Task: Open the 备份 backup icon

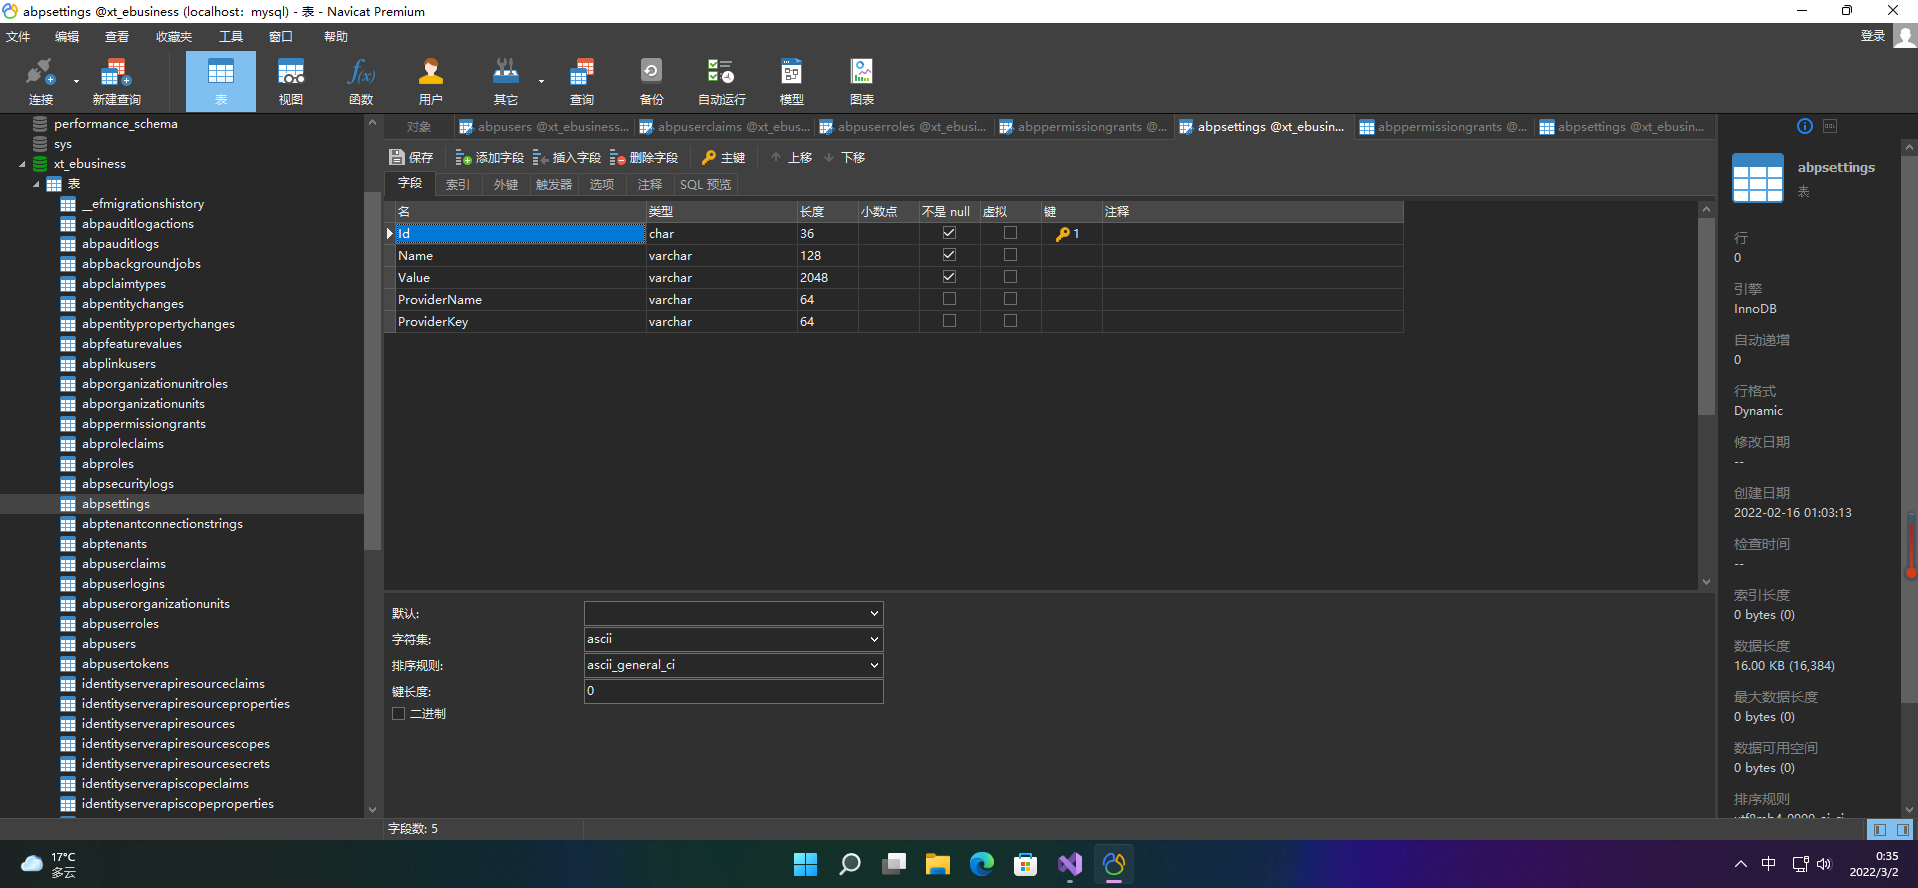Action: point(651,81)
